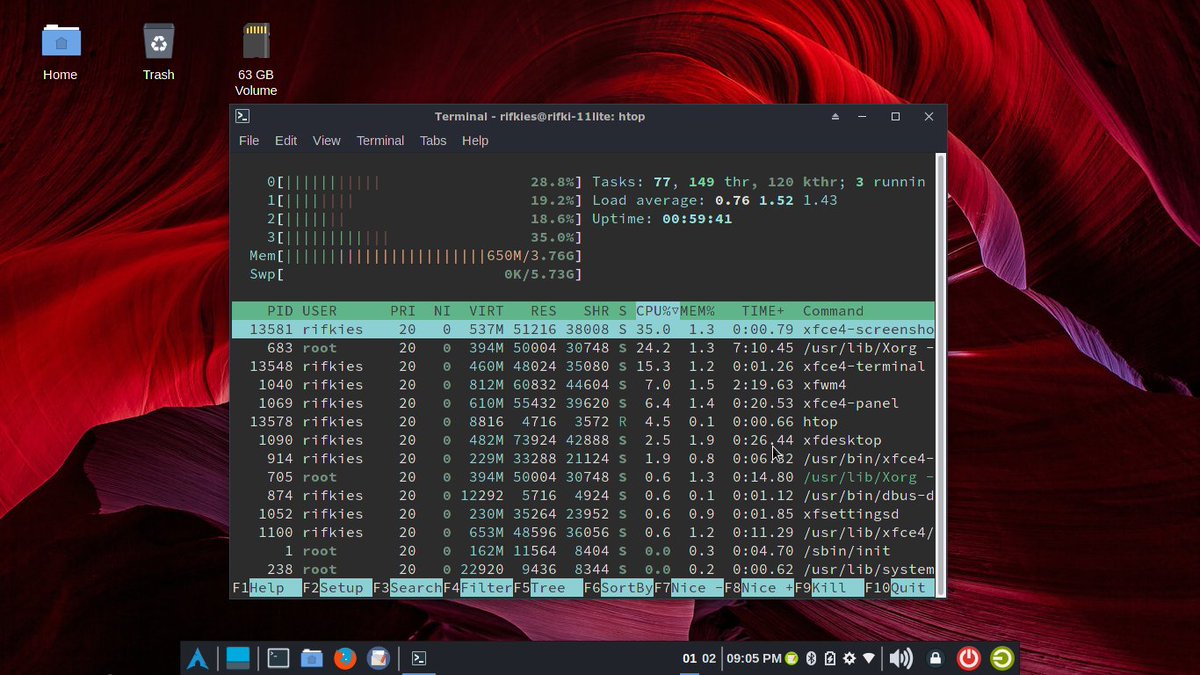Launch Firefox from the panel

[345, 658]
